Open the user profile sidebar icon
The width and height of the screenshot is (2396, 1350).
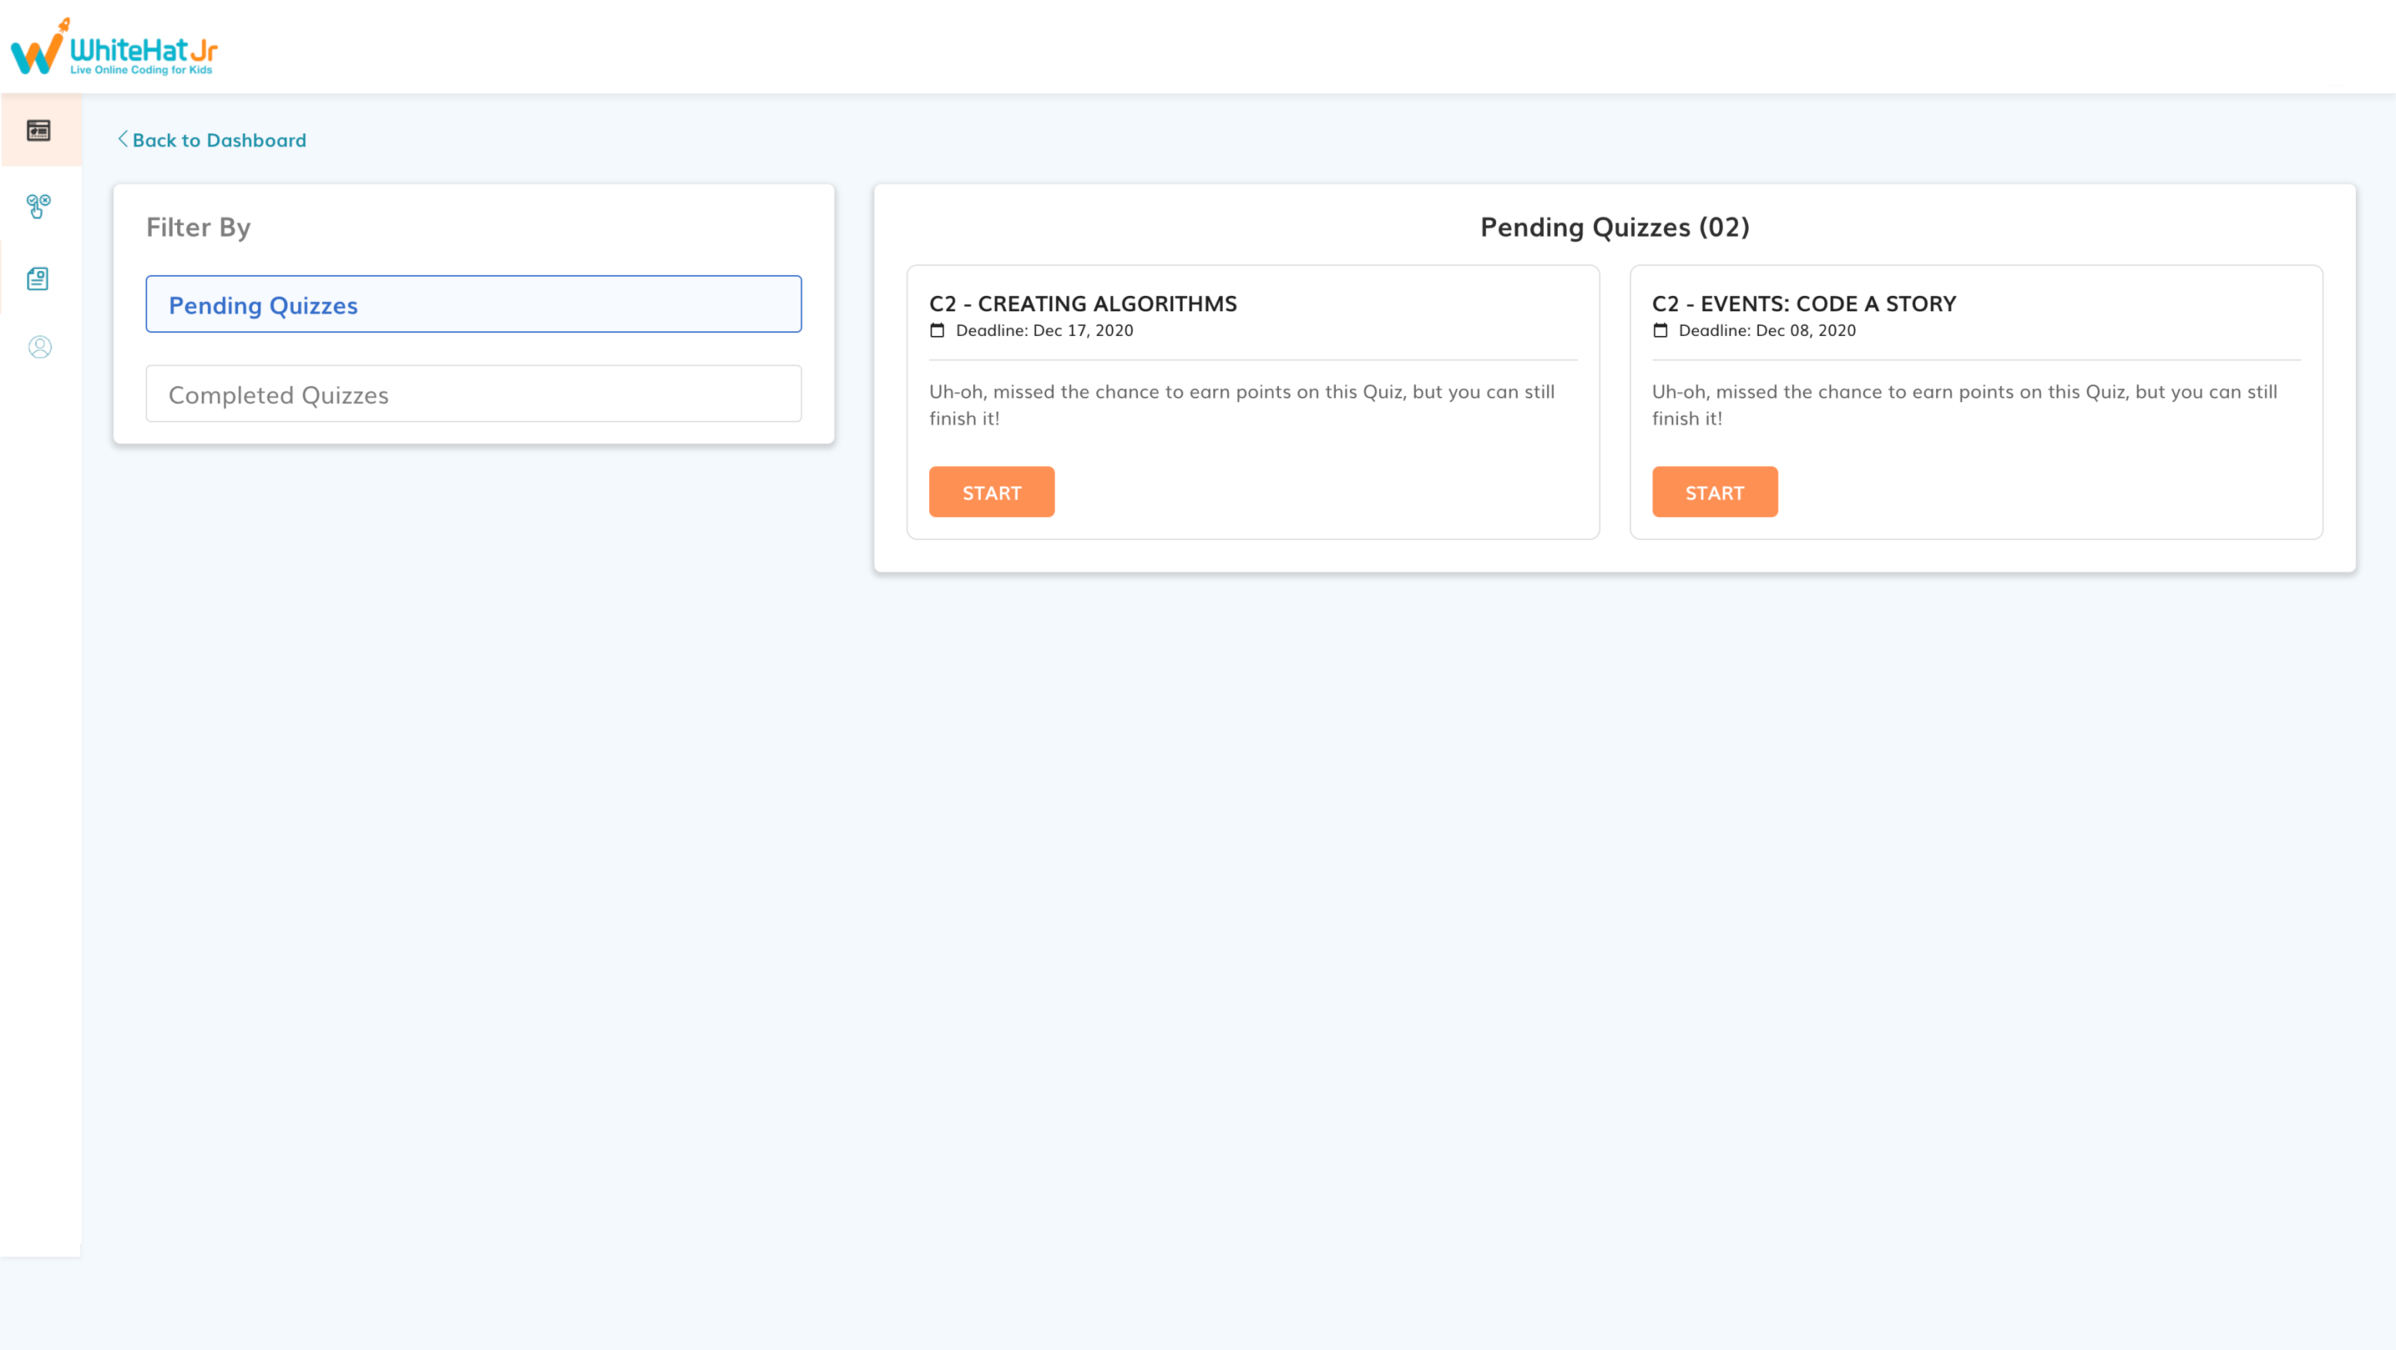(40, 347)
